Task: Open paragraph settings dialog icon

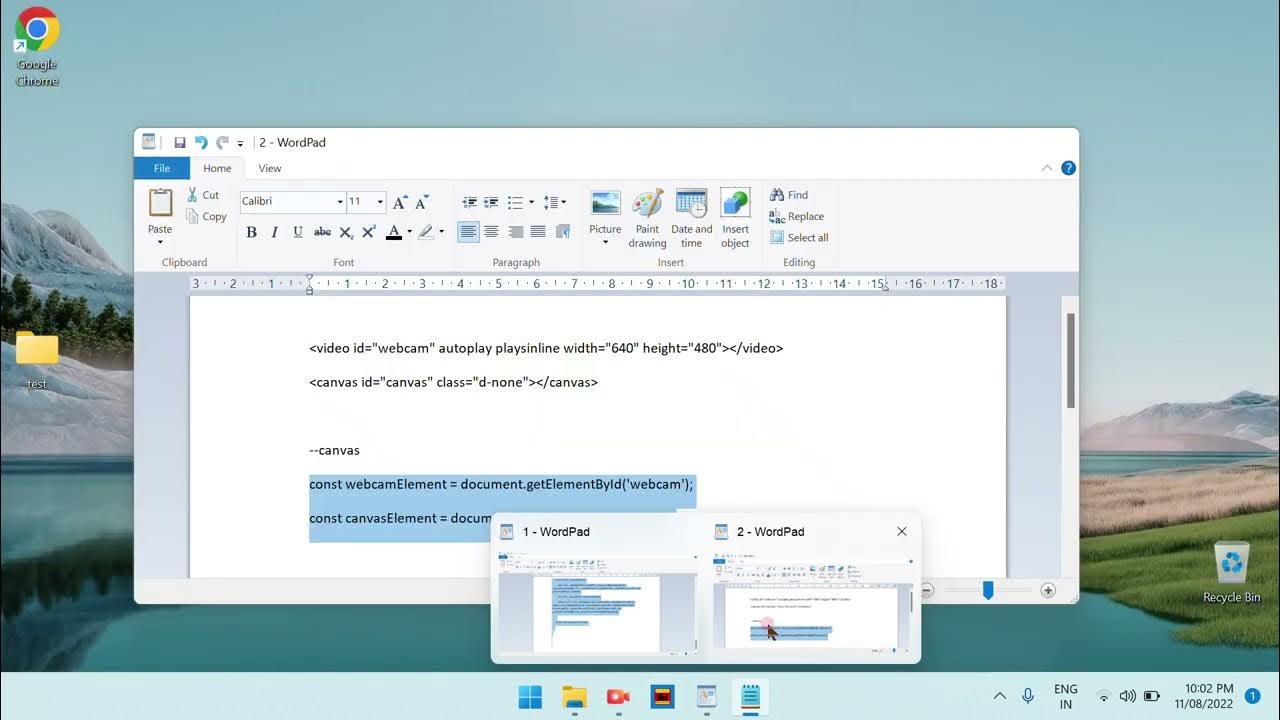Action: click(563, 232)
